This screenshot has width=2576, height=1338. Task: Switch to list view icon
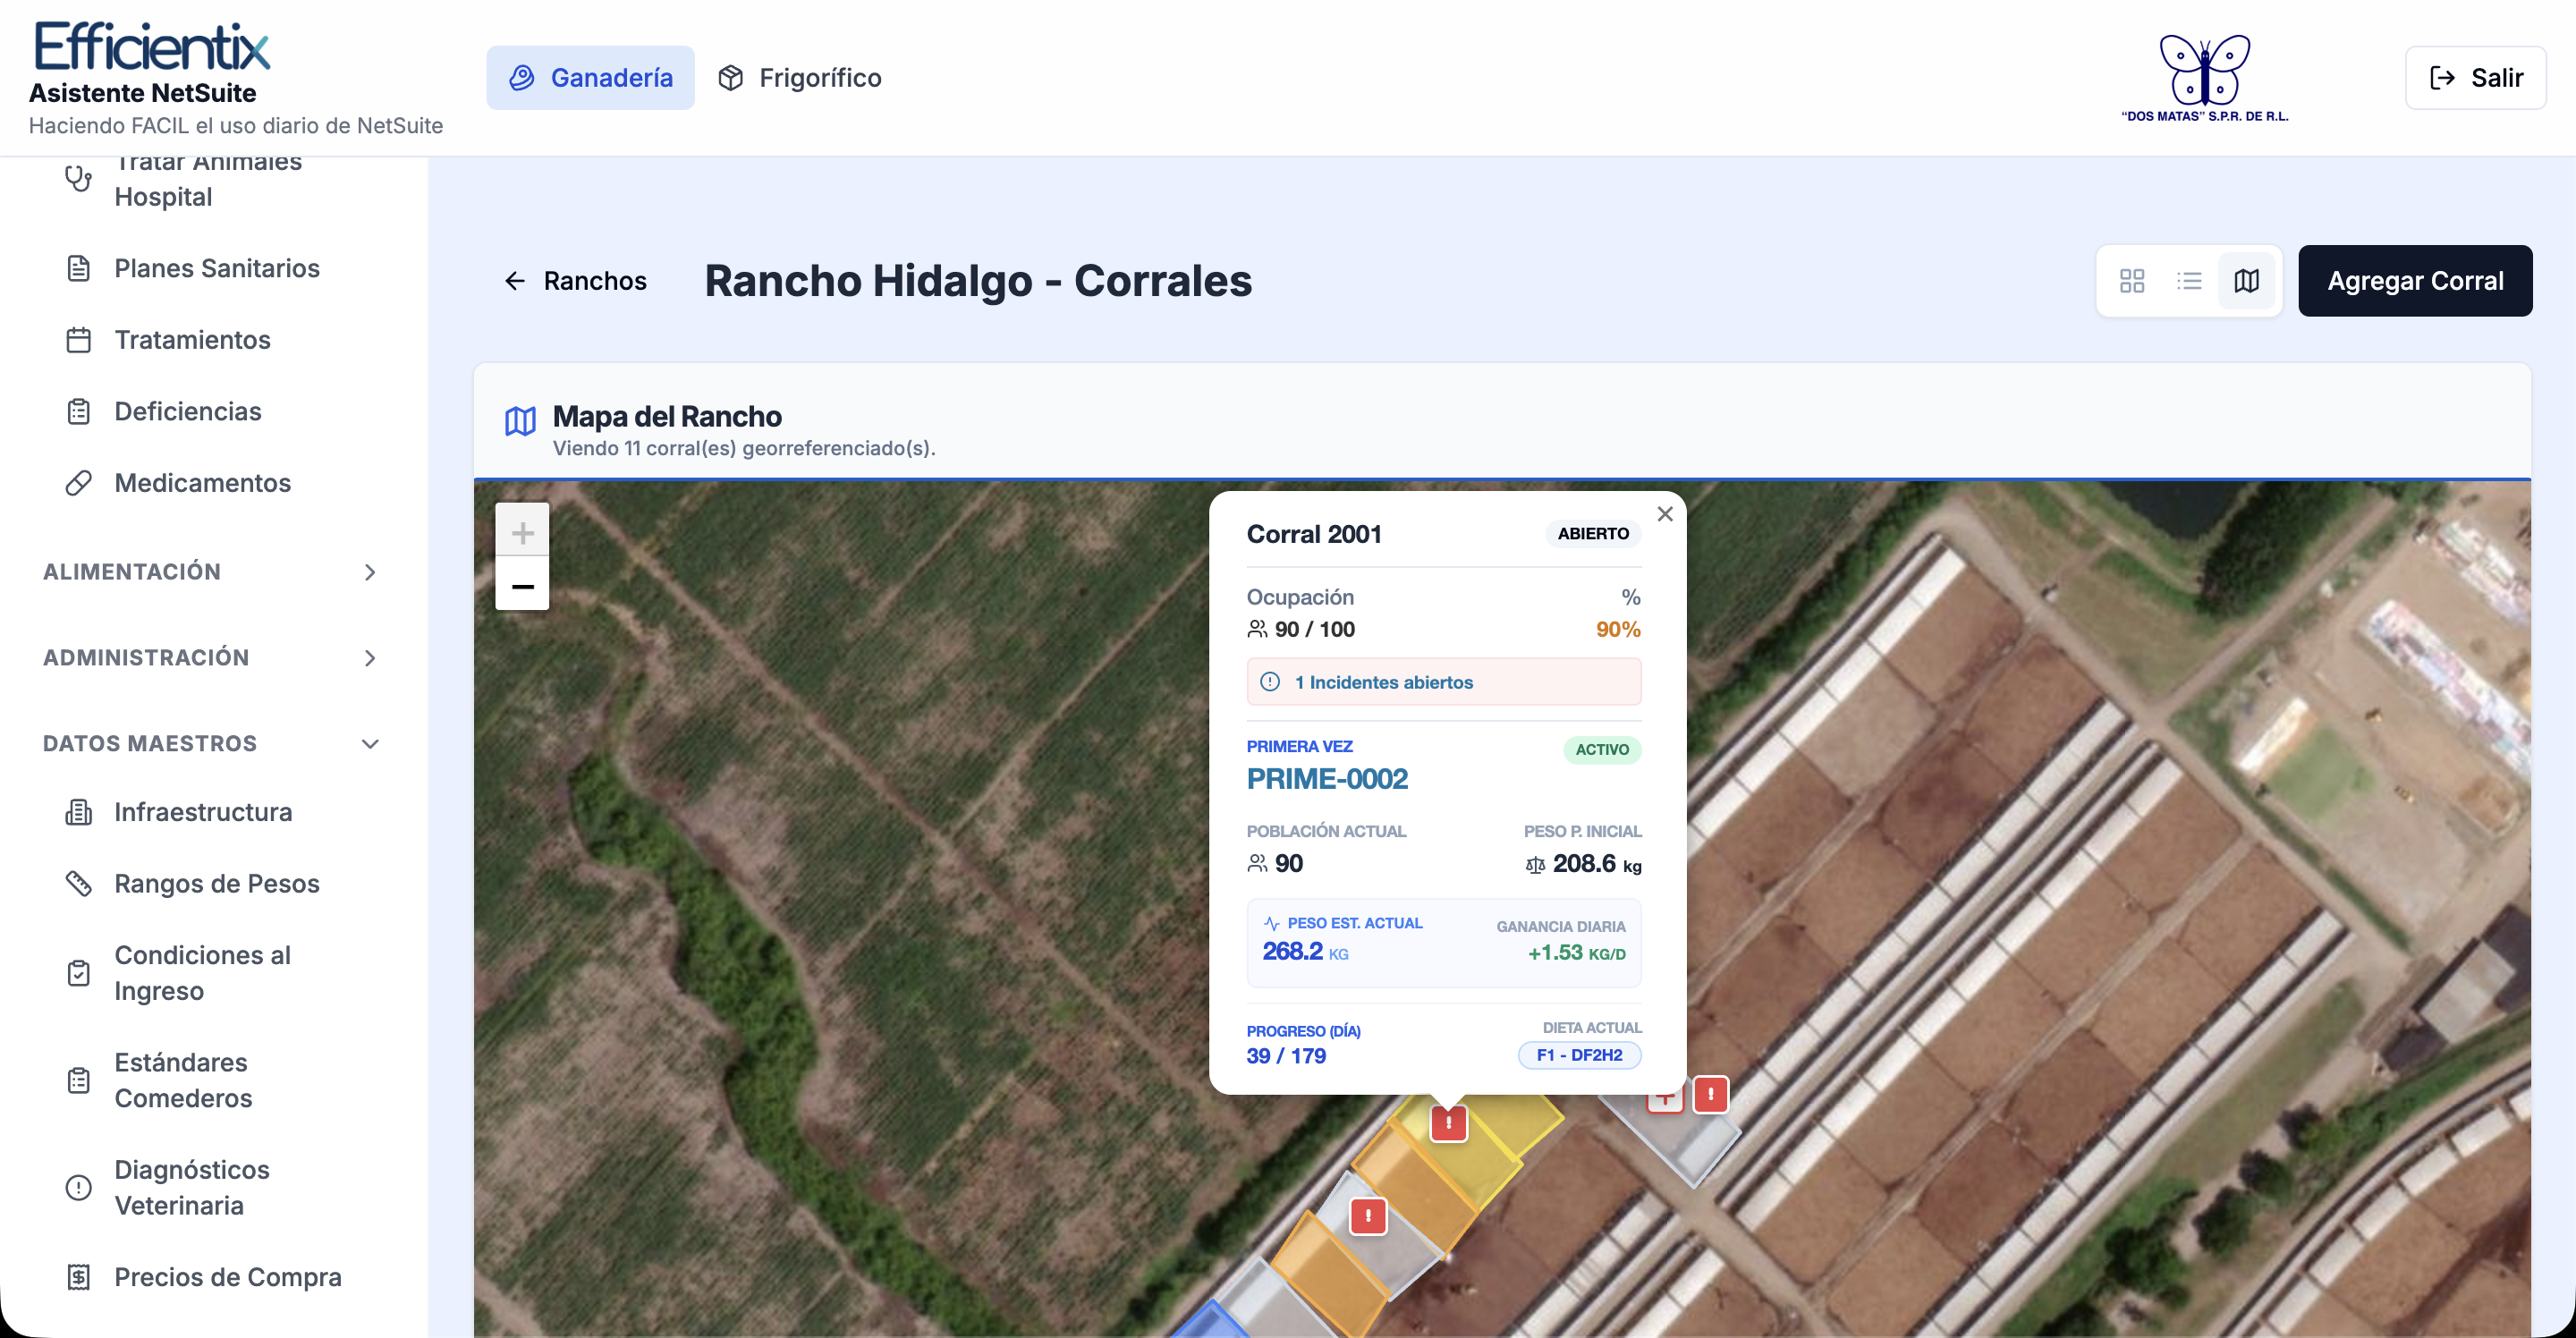tap(2189, 281)
